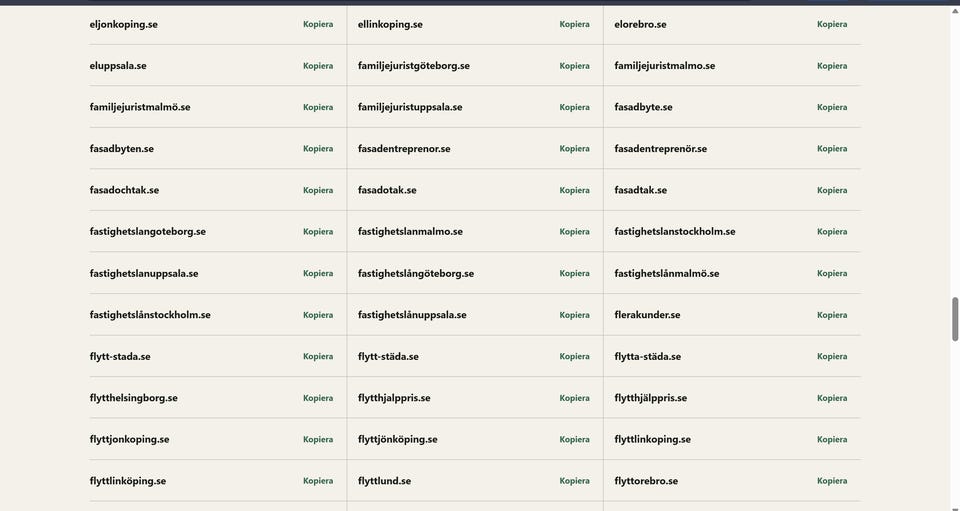Copy fastighetslångöteborg.se domain
Image resolution: width=960 pixels, height=511 pixels.
pyautogui.click(x=574, y=274)
